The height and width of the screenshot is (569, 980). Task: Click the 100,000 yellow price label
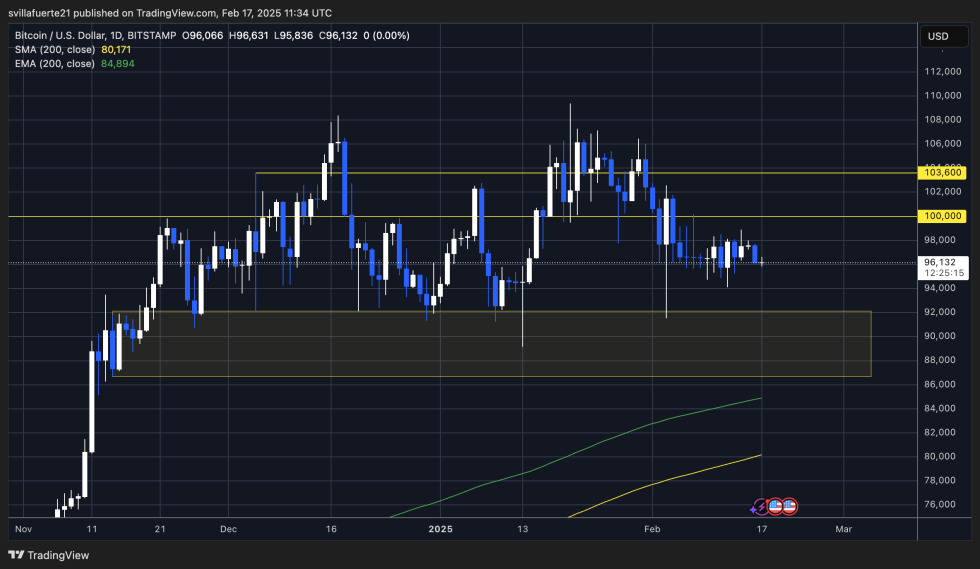click(x=943, y=216)
